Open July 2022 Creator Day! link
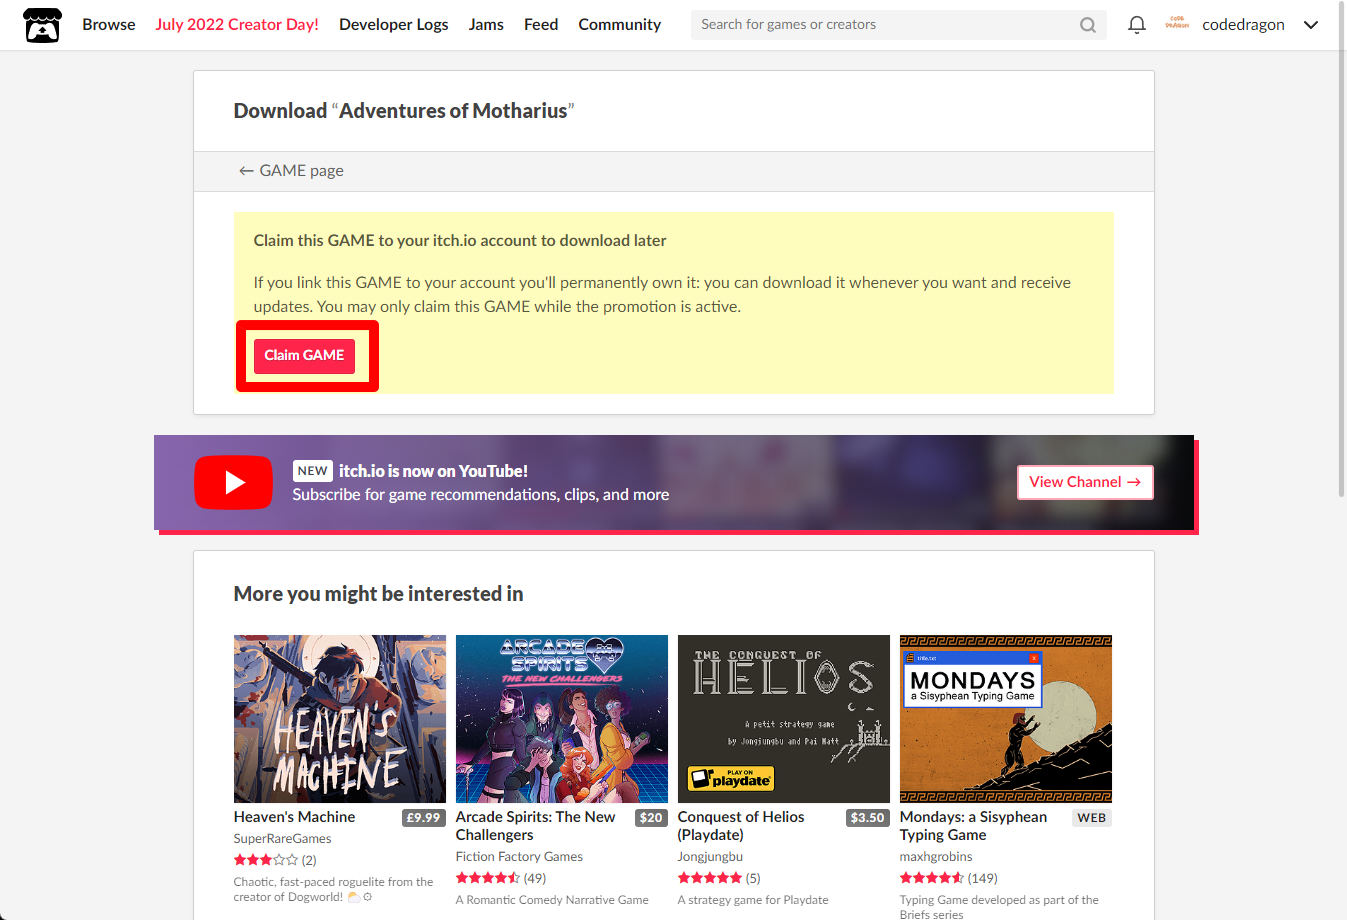The height and width of the screenshot is (920, 1347). pos(237,25)
